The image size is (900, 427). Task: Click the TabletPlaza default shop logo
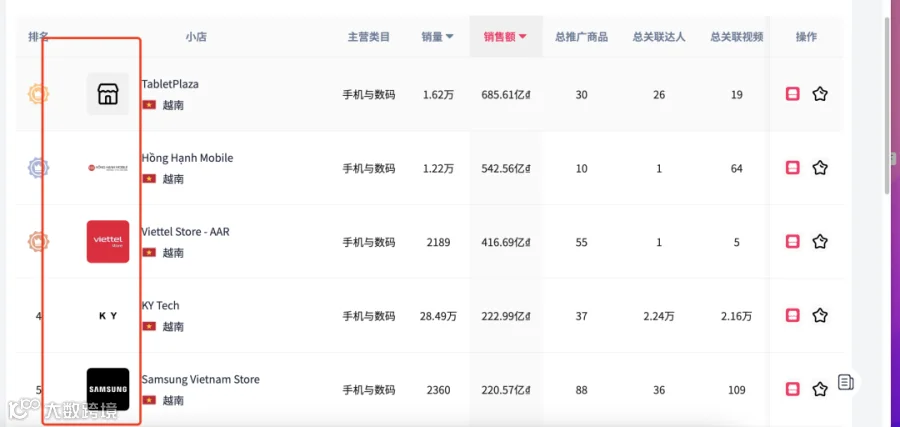pyautogui.click(x=108, y=94)
